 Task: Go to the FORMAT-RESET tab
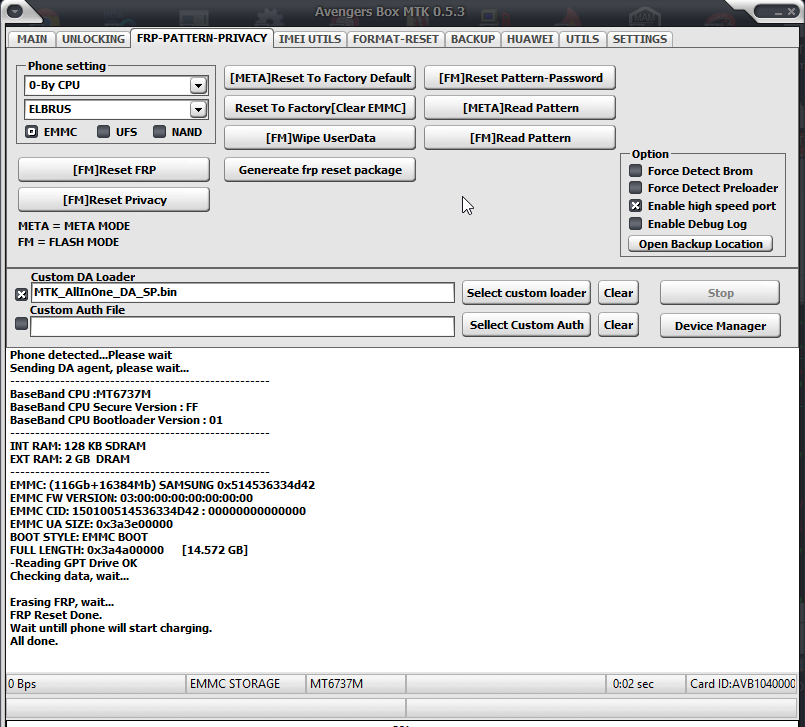395,39
